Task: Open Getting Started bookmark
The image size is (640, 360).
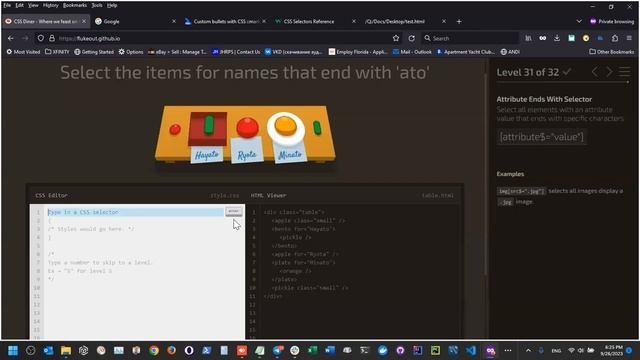Action: pyautogui.click(x=94, y=52)
